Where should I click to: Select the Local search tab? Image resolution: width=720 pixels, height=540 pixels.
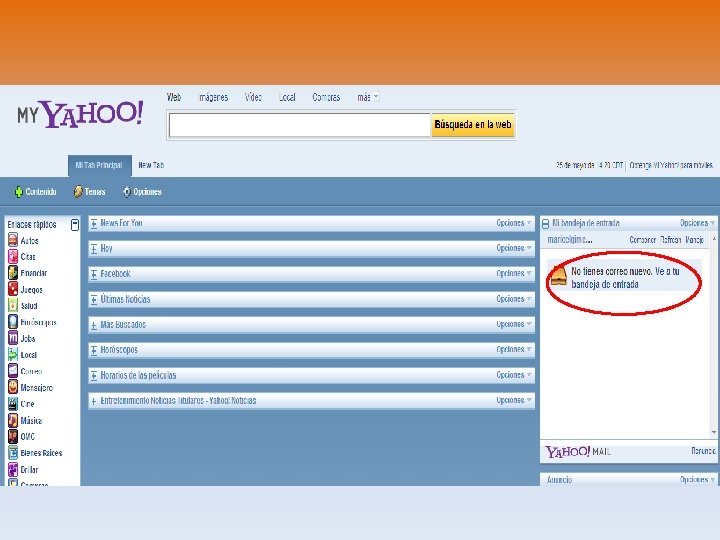click(287, 97)
